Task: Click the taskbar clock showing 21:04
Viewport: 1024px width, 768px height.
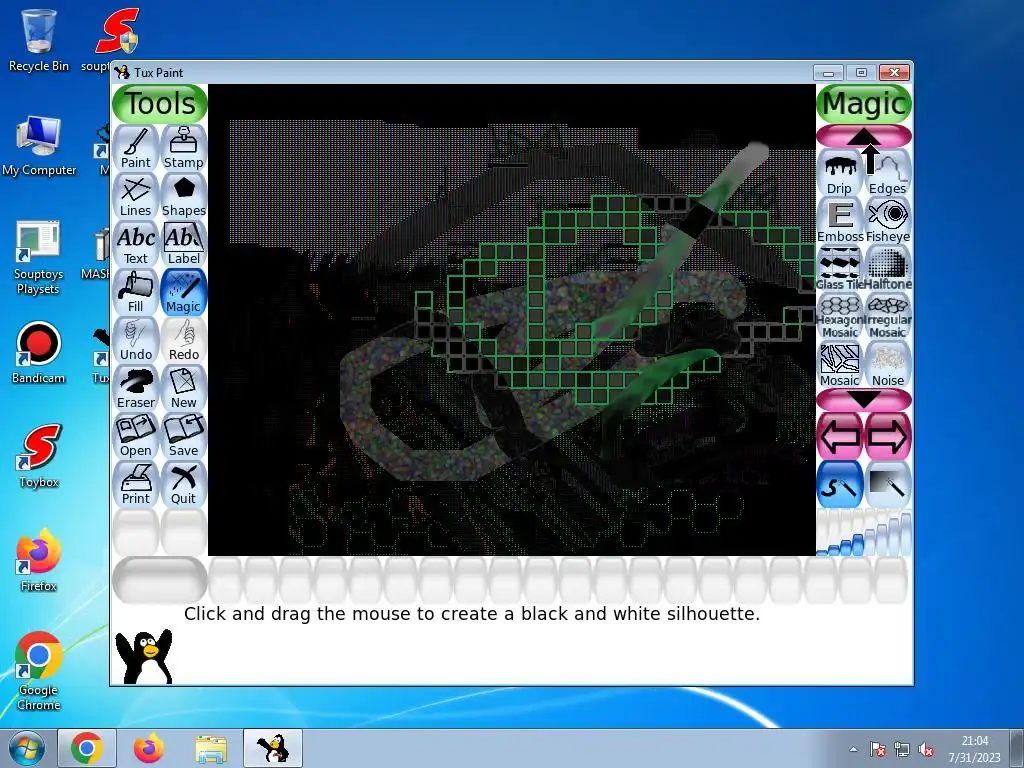Action: coord(974,749)
